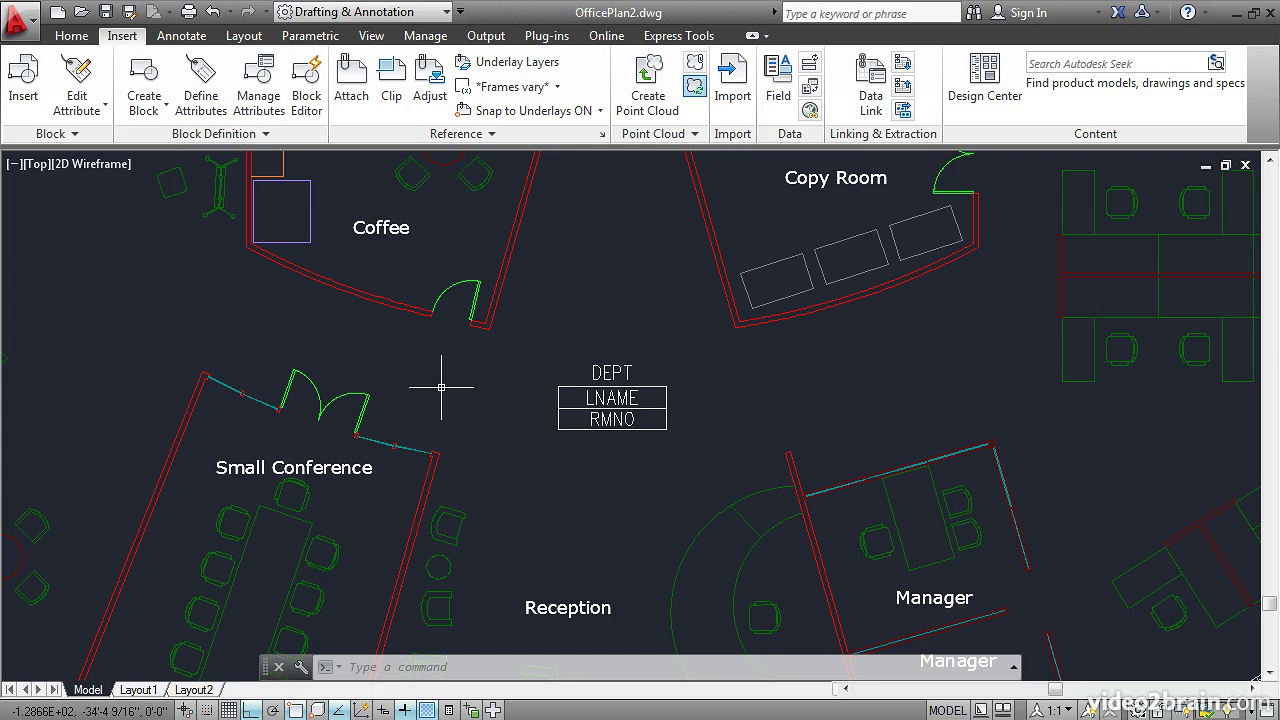The image size is (1280, 720).
Task: Click the keyword search input field
Action: click(870, 13)
